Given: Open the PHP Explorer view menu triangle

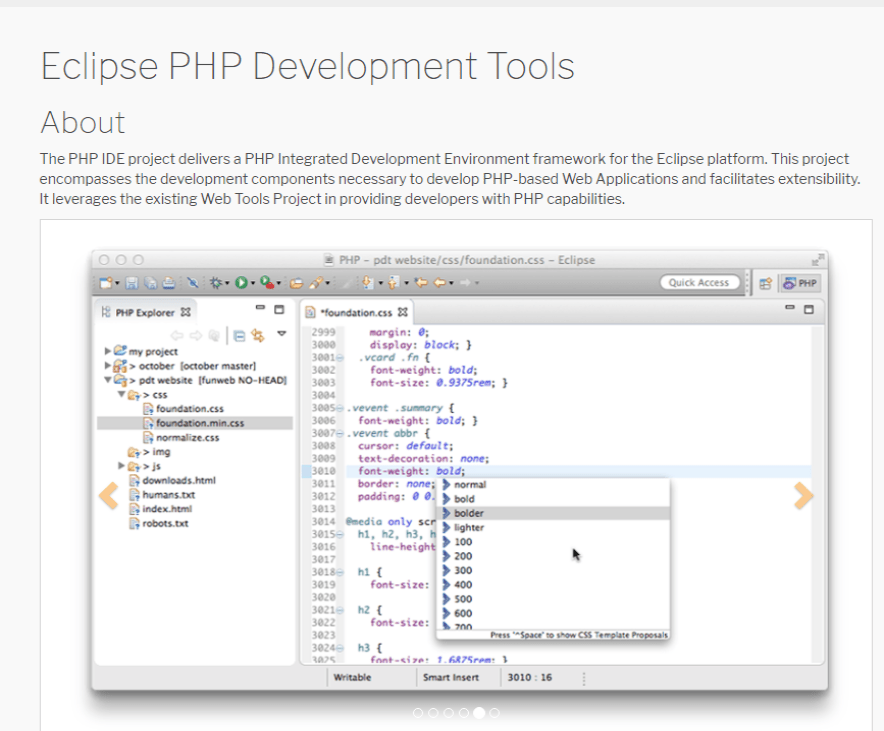Looking at the screenshot, I should click(x=282, y=334).
